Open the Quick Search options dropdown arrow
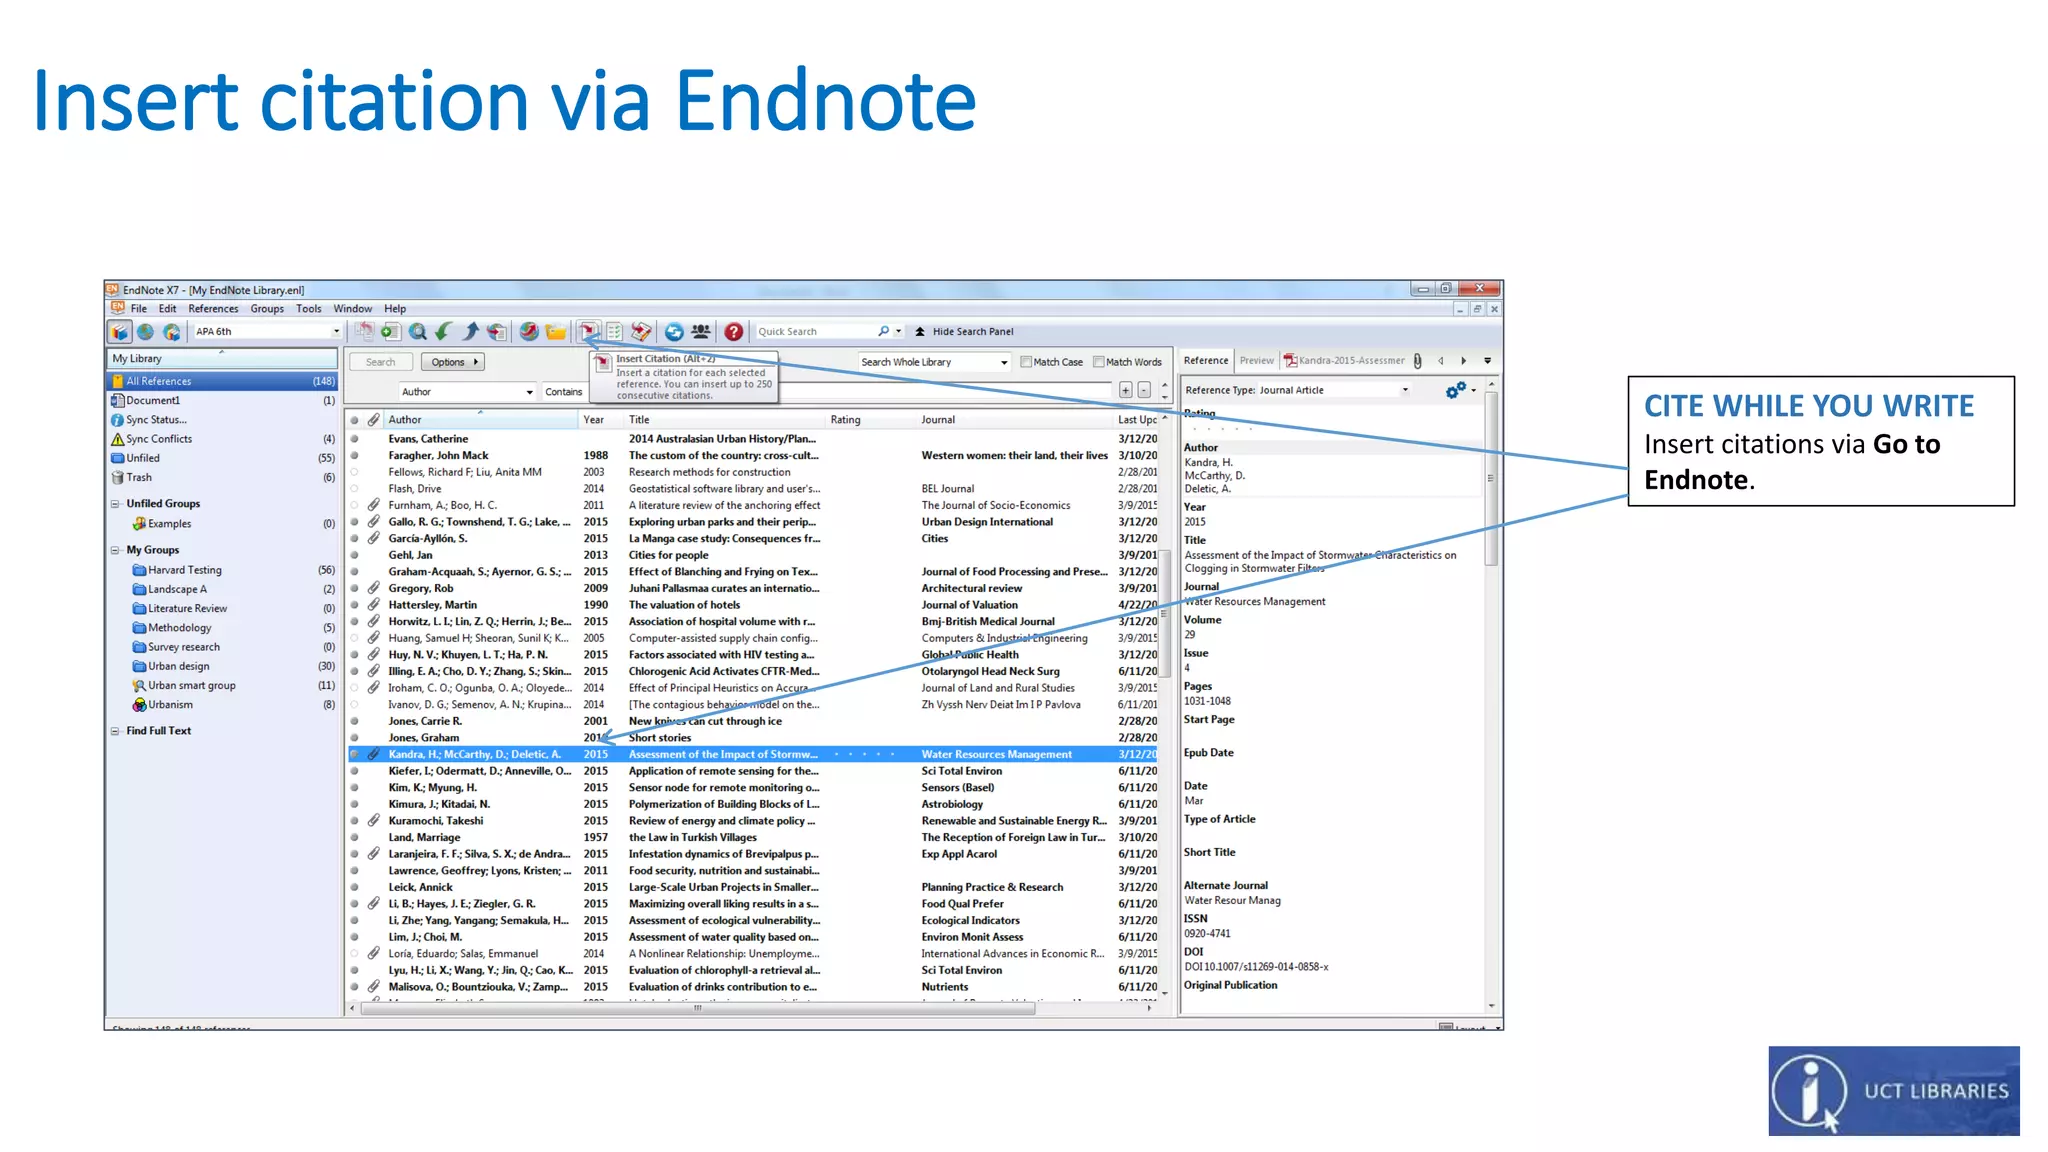 [x=898, y=331]
